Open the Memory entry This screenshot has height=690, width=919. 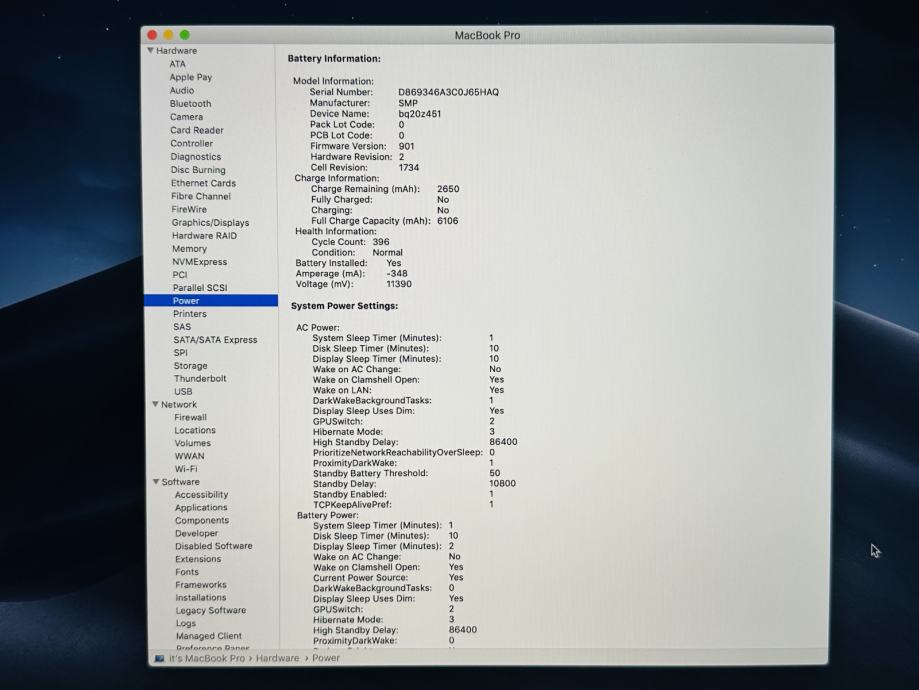tap(189, 249)
